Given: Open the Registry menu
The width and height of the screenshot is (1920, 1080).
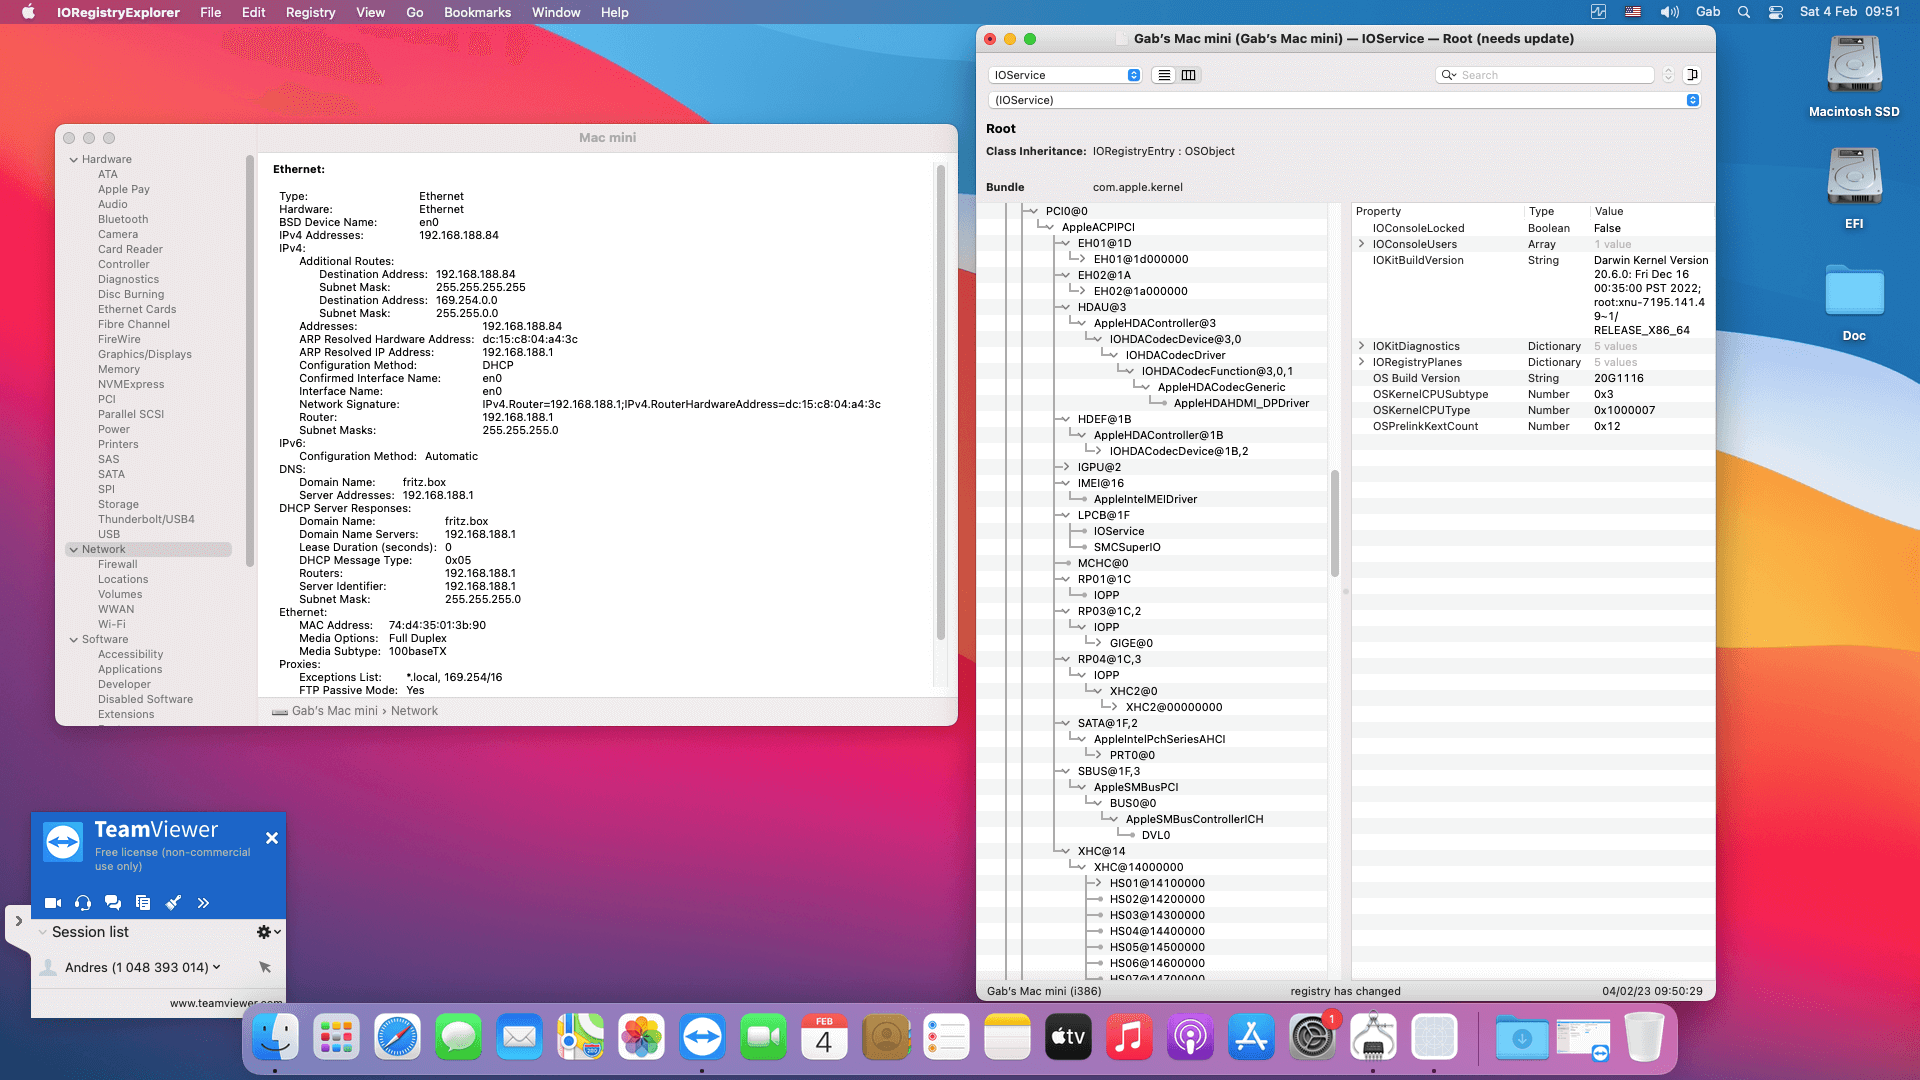Looking at the screenshot, I should [x=310, y=12].
